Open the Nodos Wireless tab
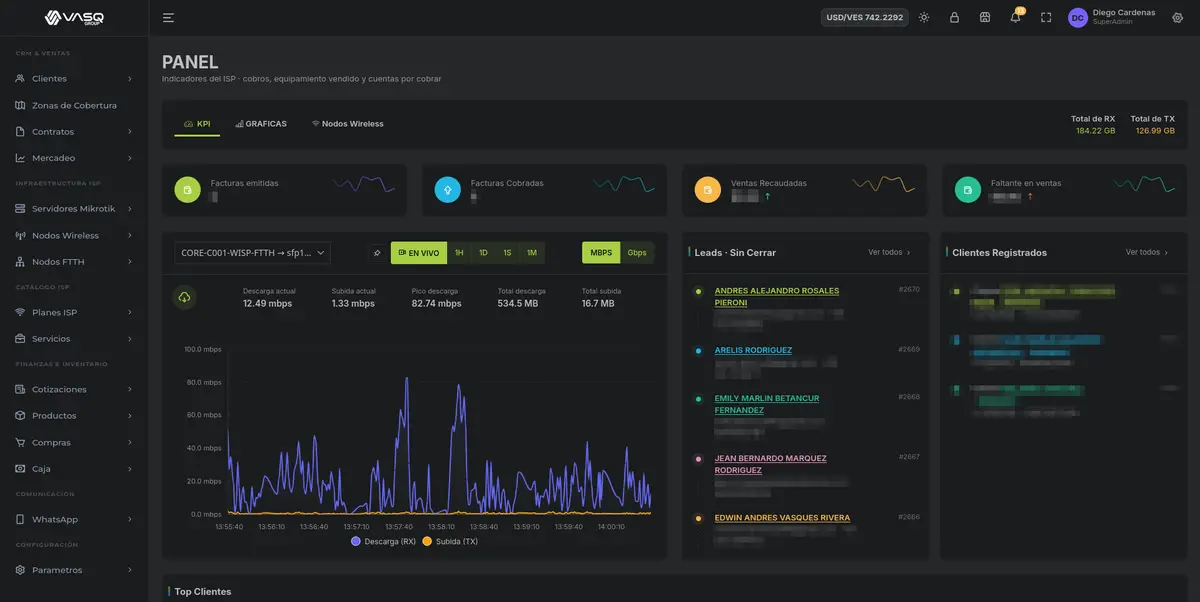 point(348,124)
